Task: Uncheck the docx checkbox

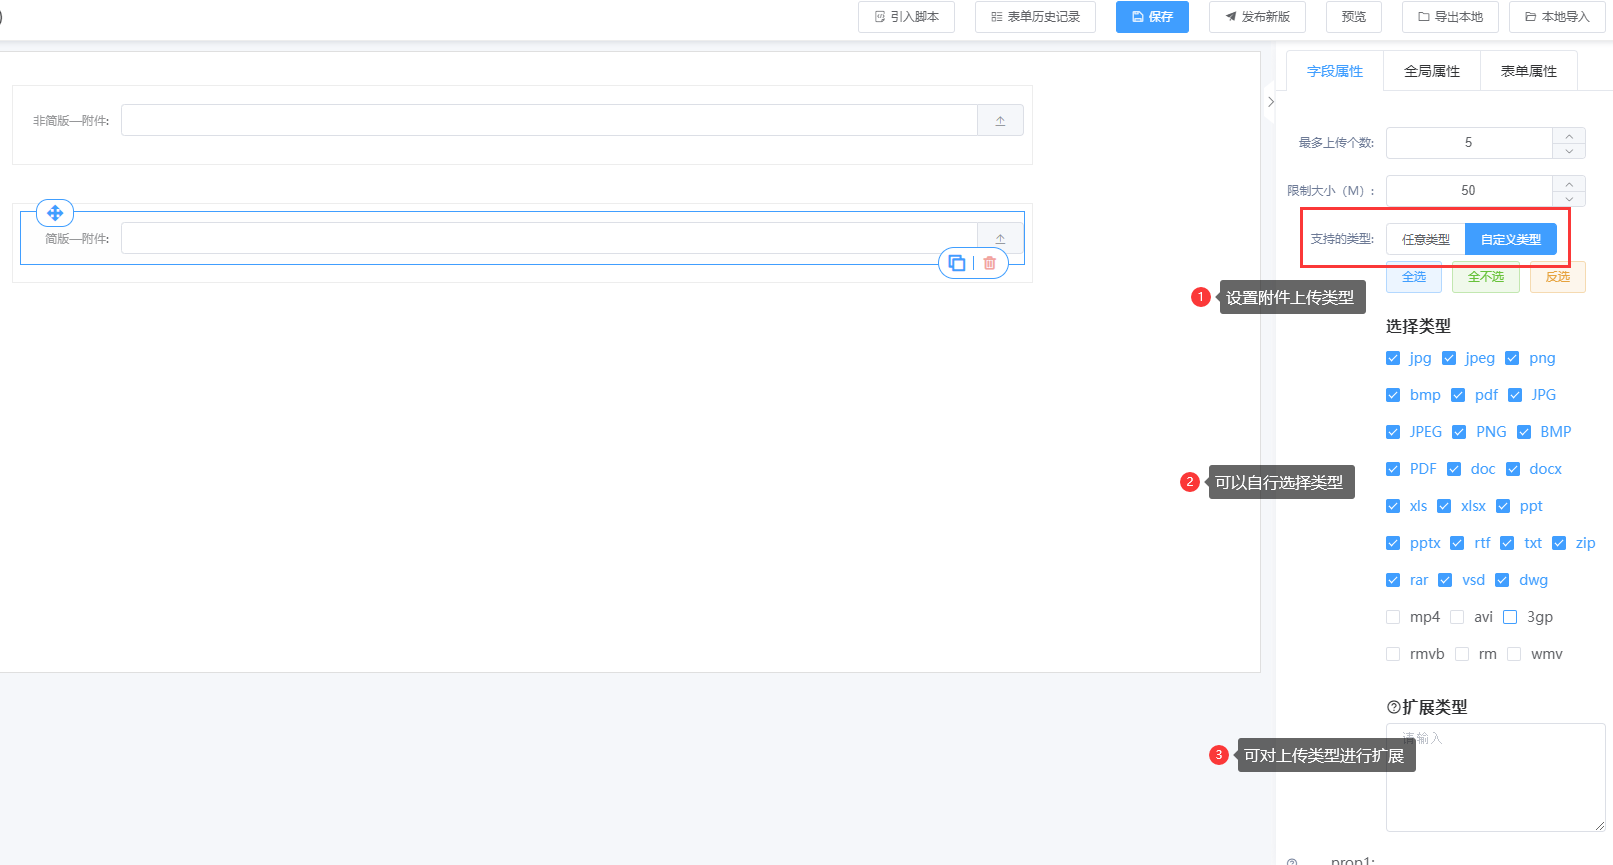Action: pyautogui.click(x=1513, y=469)
